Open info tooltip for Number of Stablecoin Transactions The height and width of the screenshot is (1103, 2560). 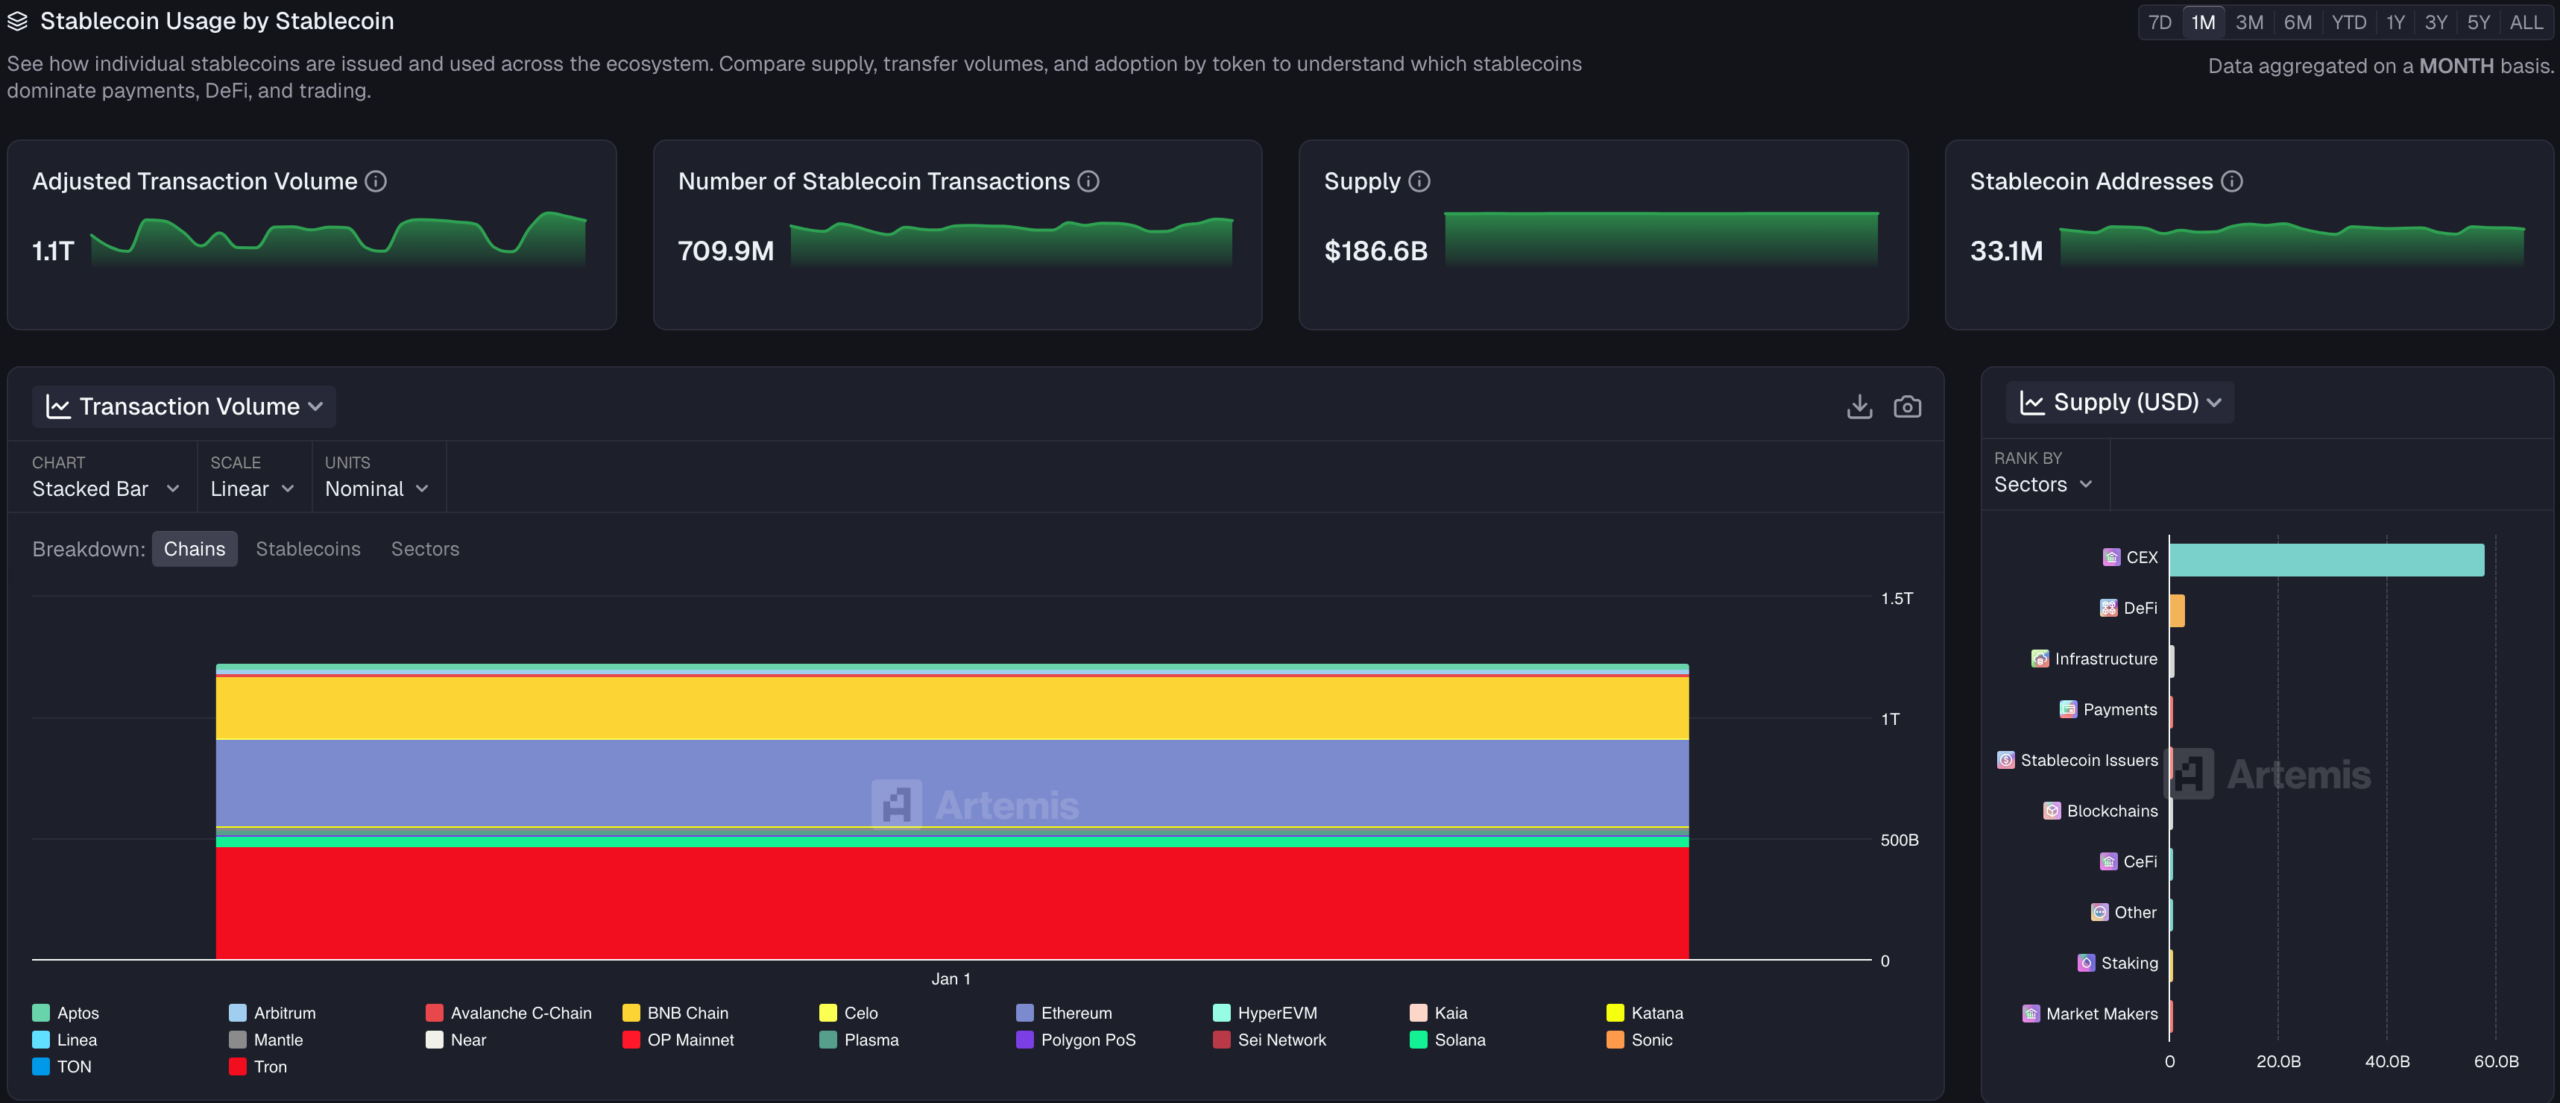point(1088,181)
